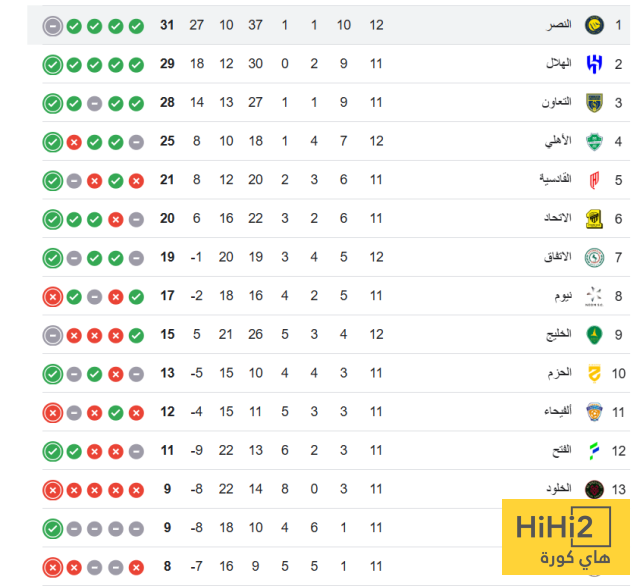Viewport: 640px width, 586px height.
Task: Click the Al-Hazem yellow logo
Action: pos(594,373)
